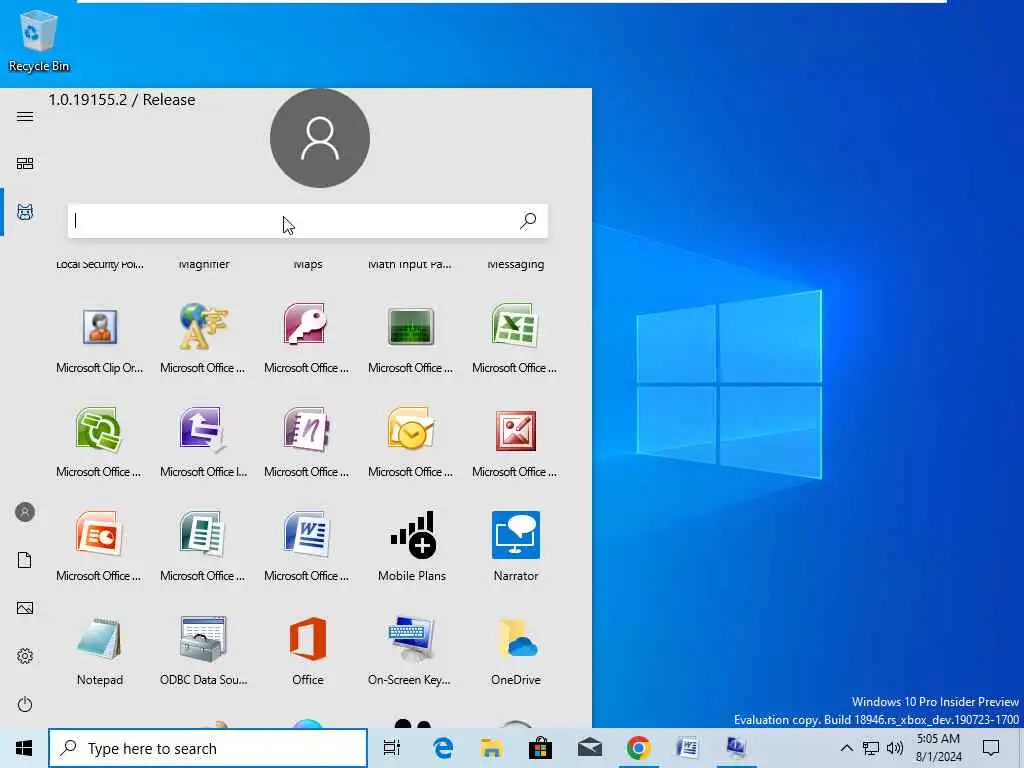Open Notepad

[x=99, y=650]
